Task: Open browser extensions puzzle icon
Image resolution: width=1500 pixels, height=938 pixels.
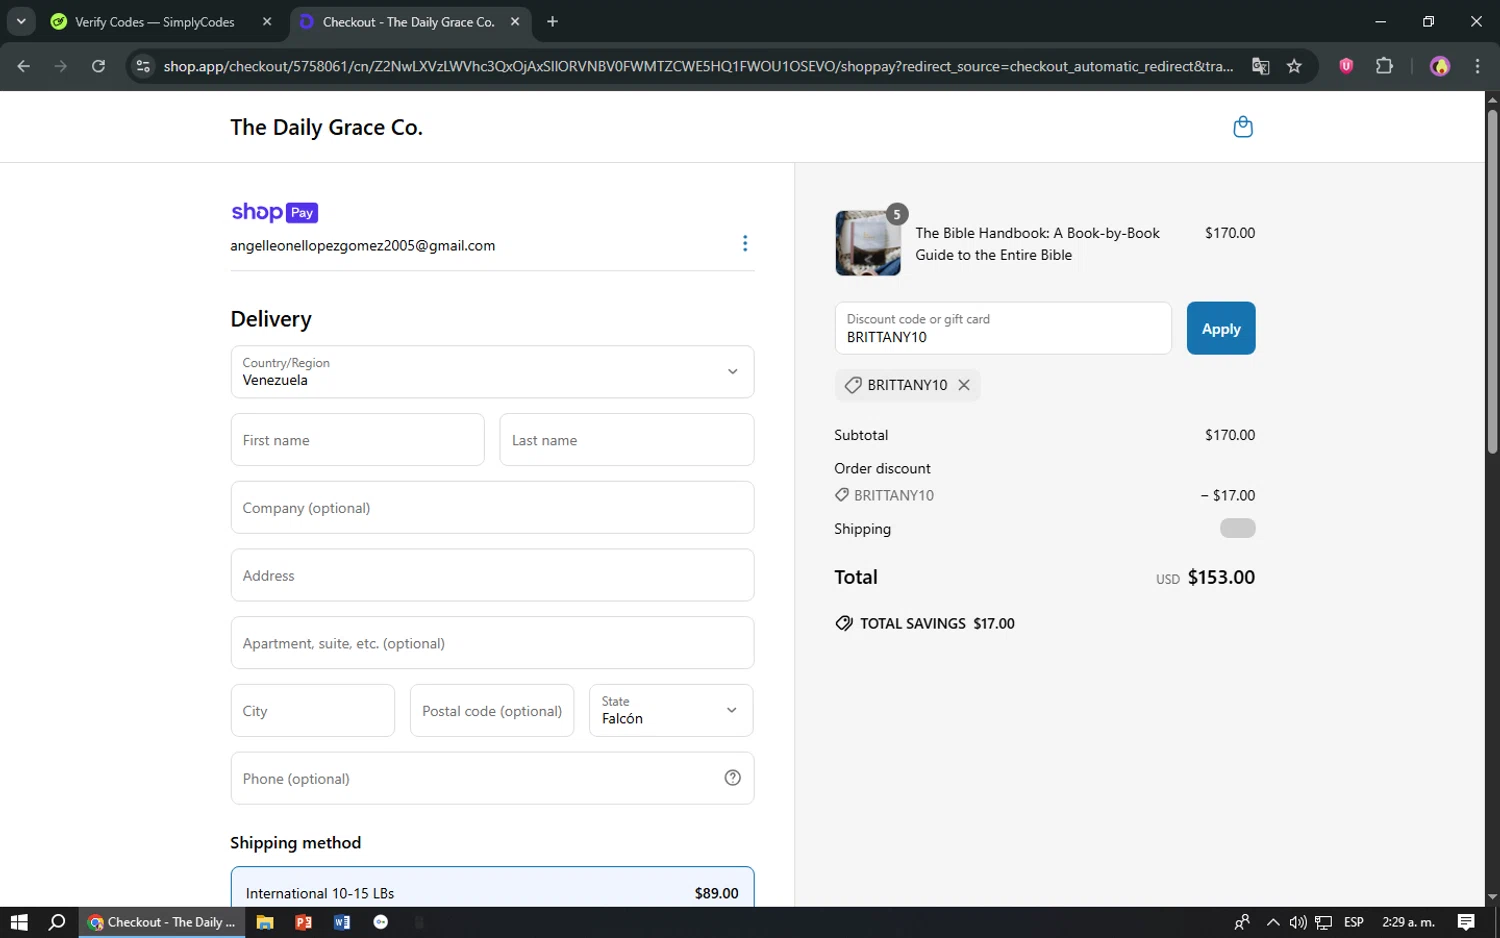Action: point(1384,66)
